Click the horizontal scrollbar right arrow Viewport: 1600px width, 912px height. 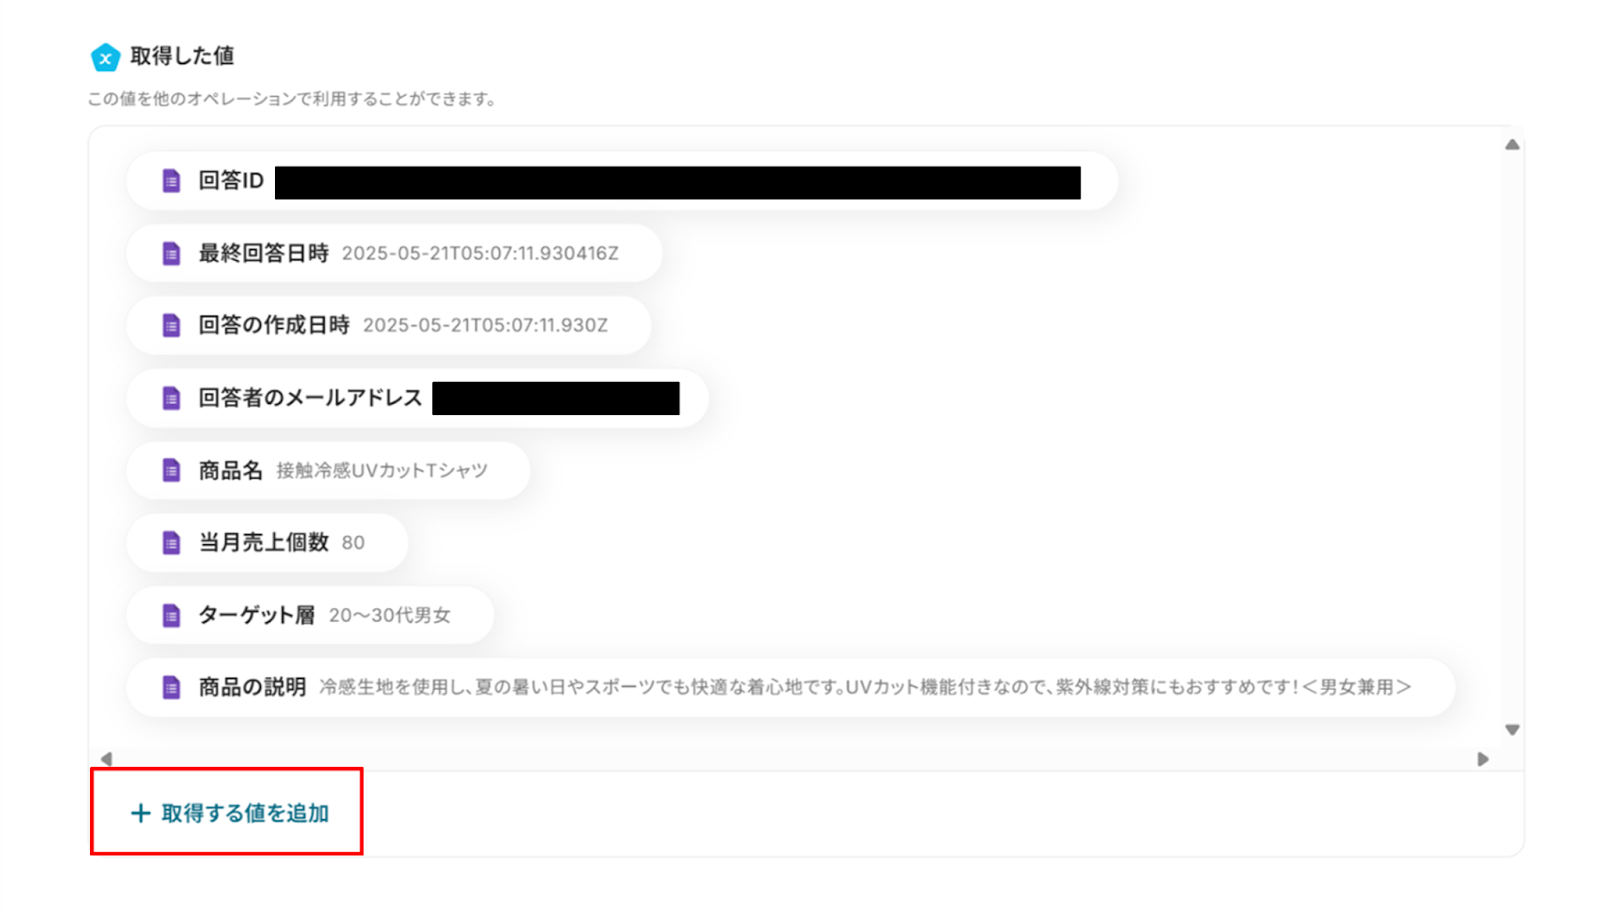pos(1483,759)
